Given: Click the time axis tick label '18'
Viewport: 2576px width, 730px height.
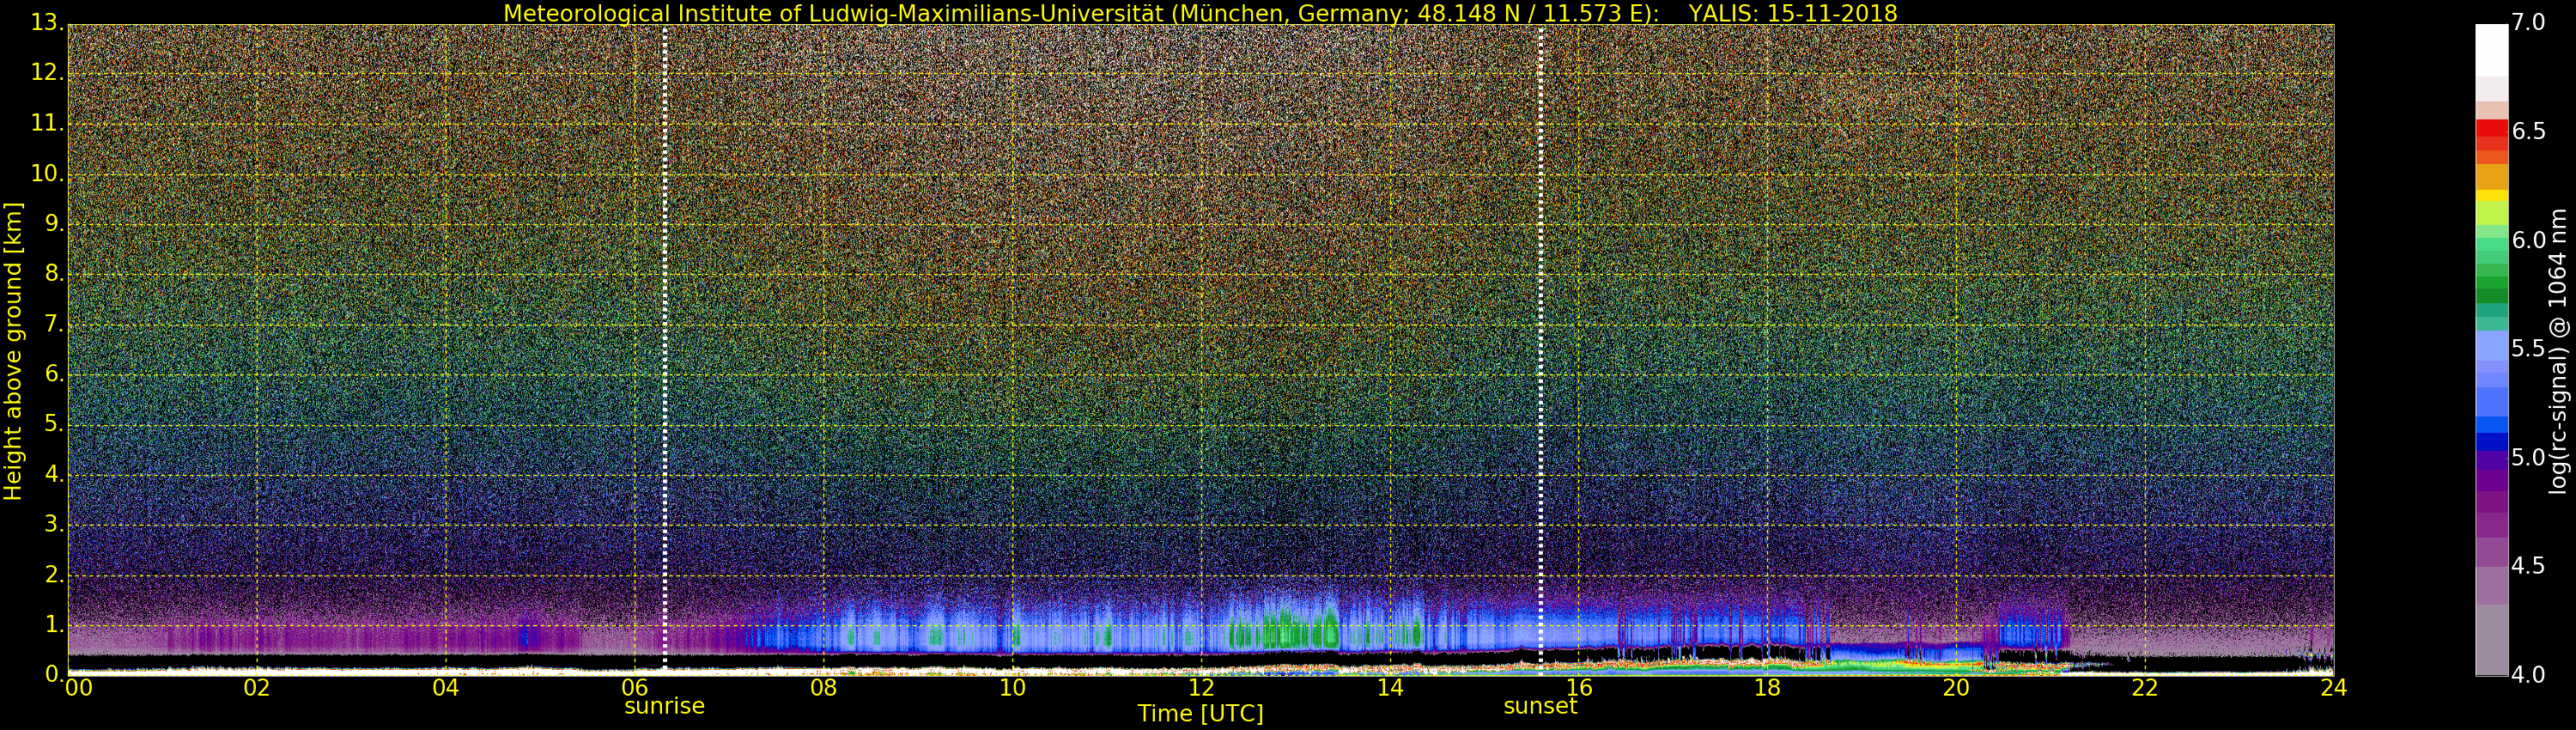Looking at the screenshot, I should [1768, 687].
